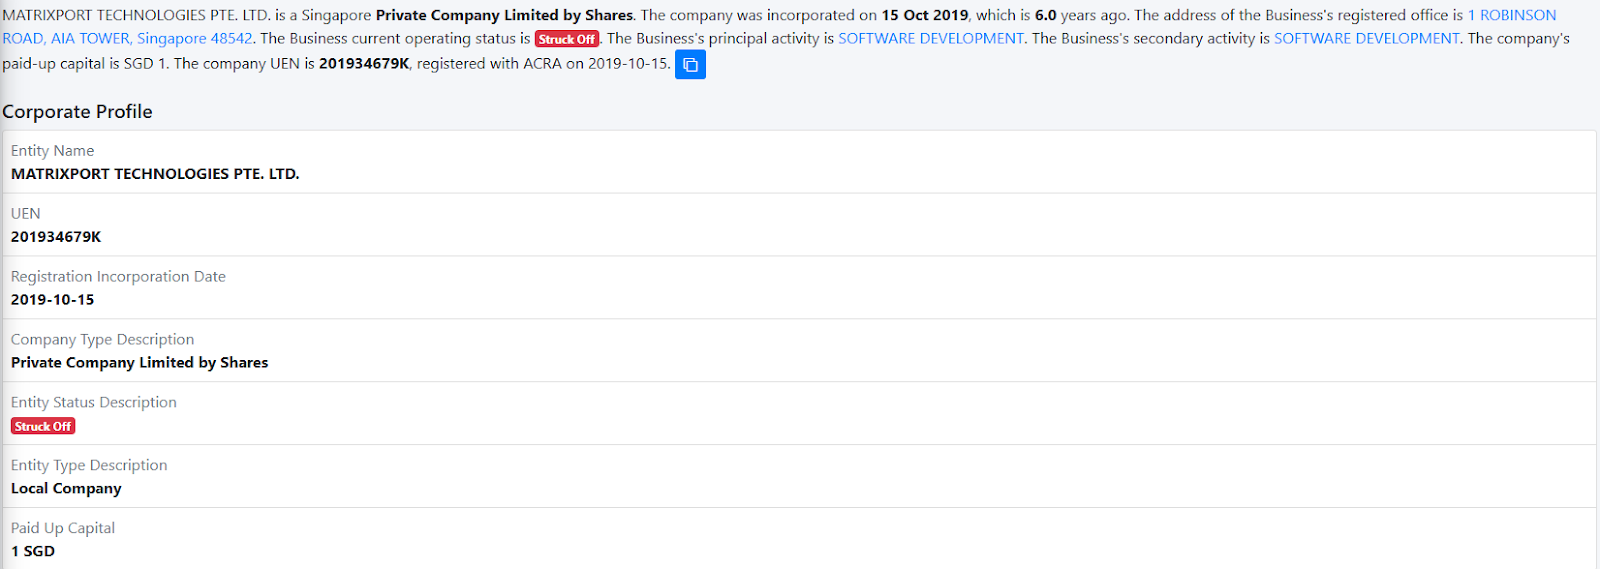Click the Entity Name field label
Image resolution: width=1600 pixels, height=569 pixels.
coord(52,151)
